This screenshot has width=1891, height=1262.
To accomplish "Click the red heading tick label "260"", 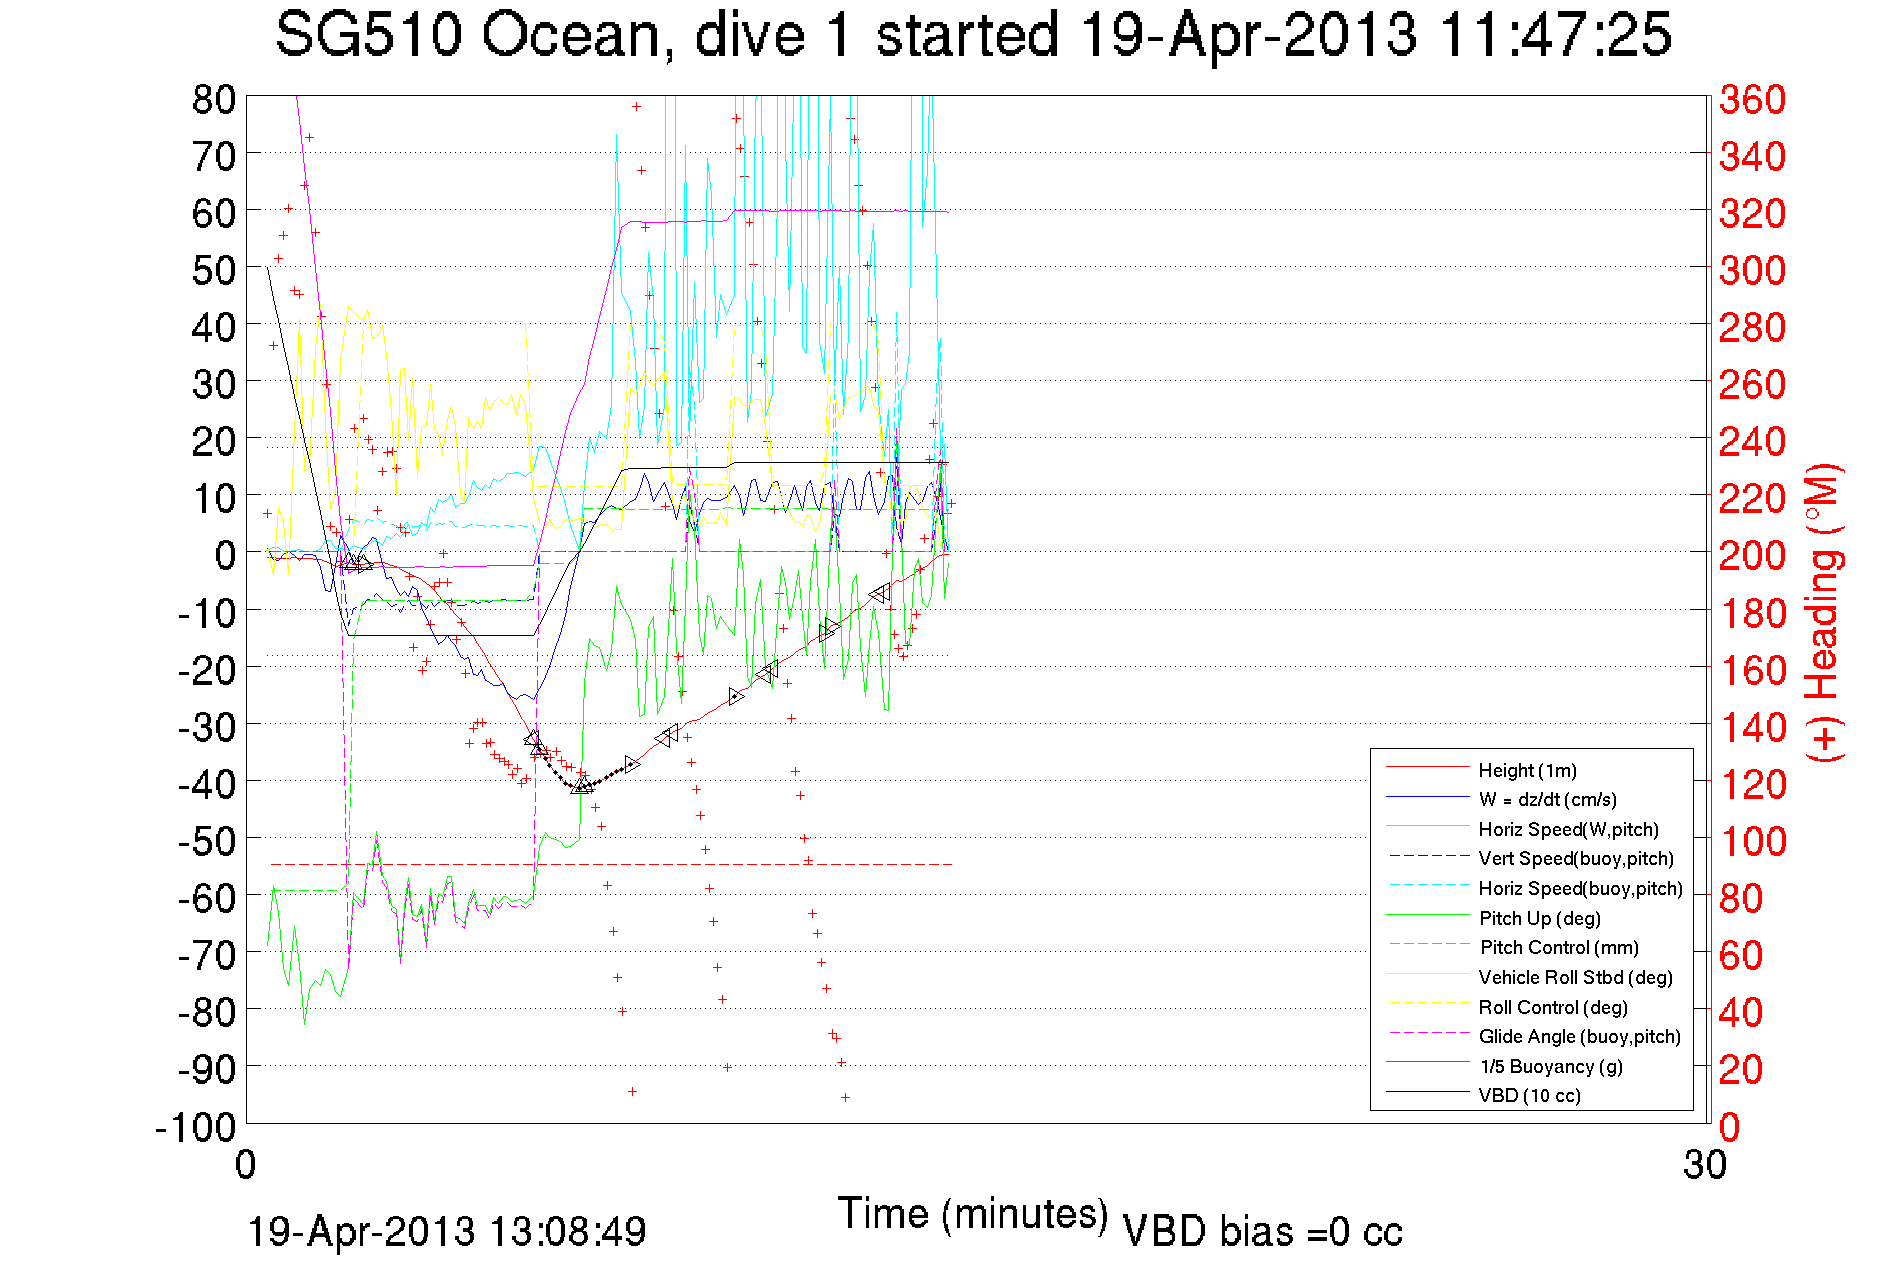I will coord(1752,384).
